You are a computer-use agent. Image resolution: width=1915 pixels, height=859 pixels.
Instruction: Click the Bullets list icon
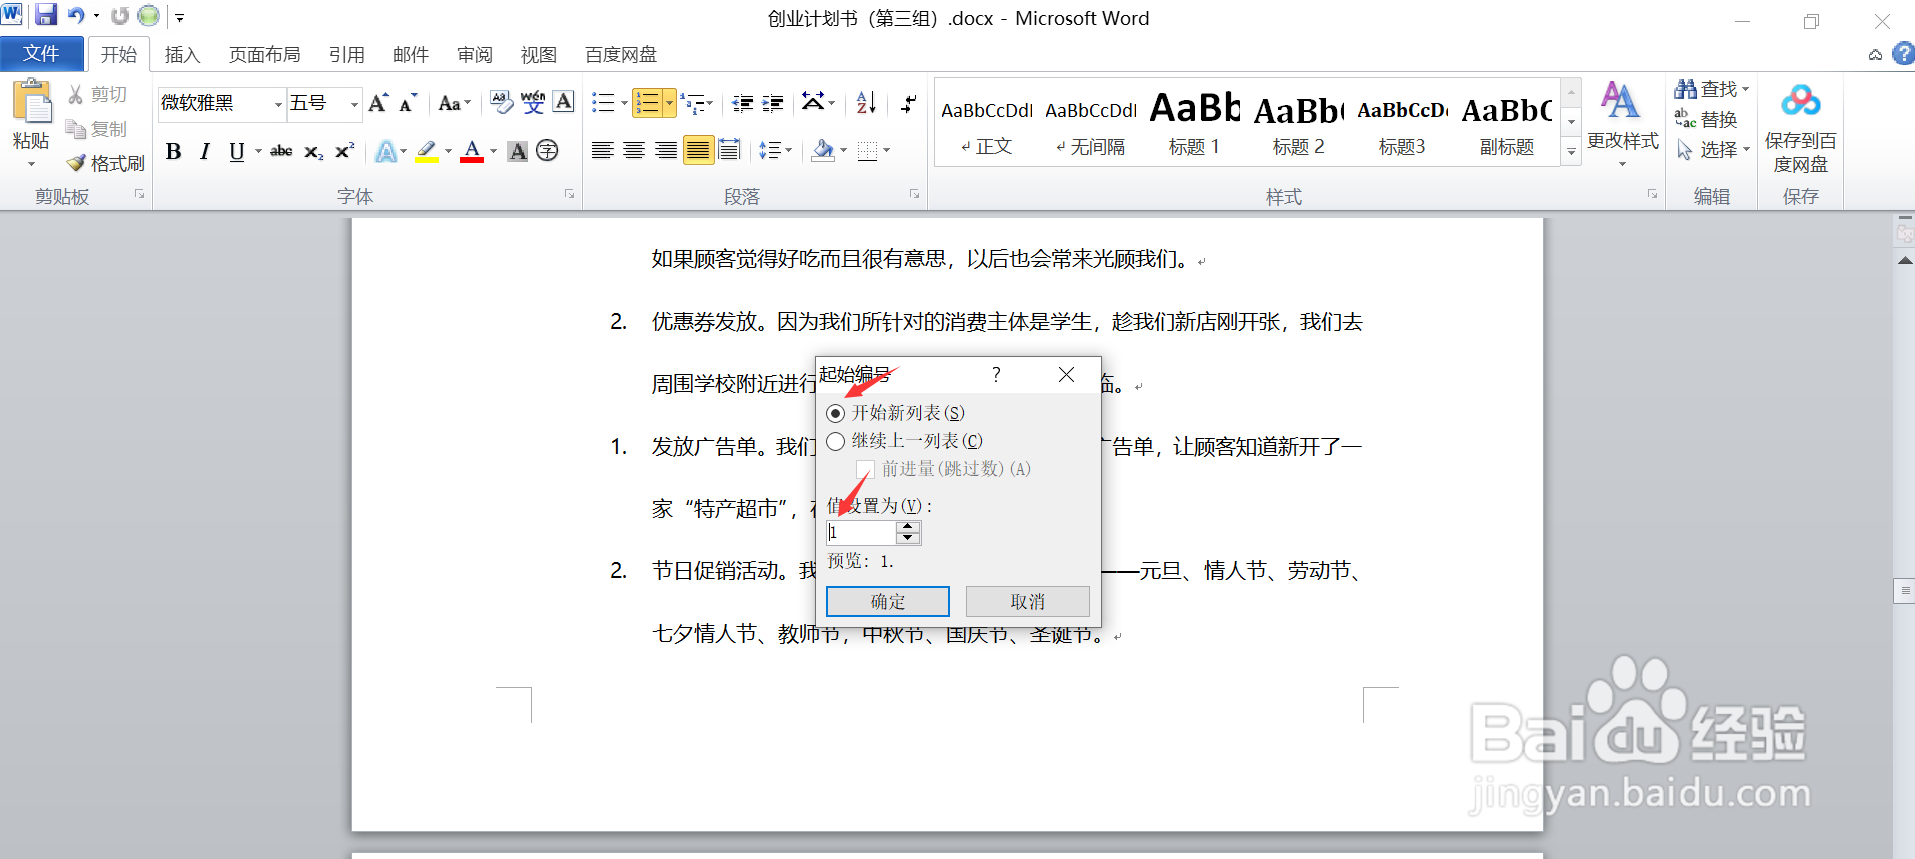point(603,102)
